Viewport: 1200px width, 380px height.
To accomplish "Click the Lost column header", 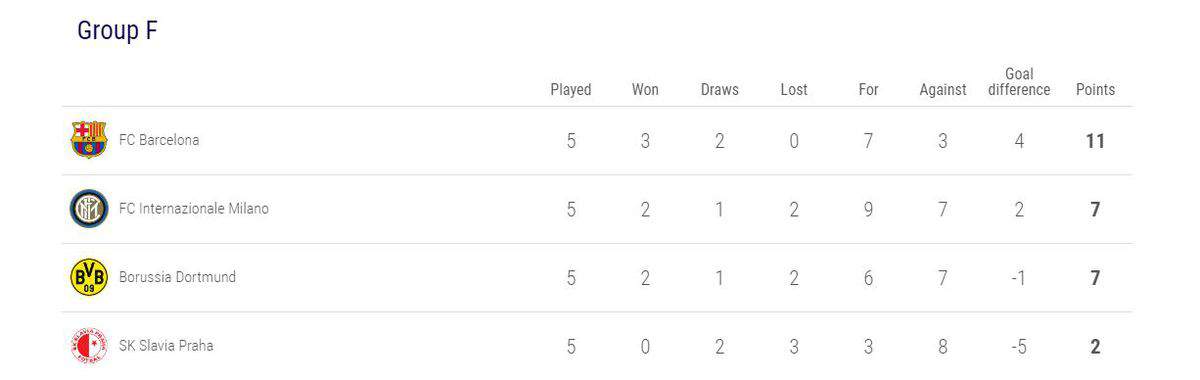I will 794,90.
